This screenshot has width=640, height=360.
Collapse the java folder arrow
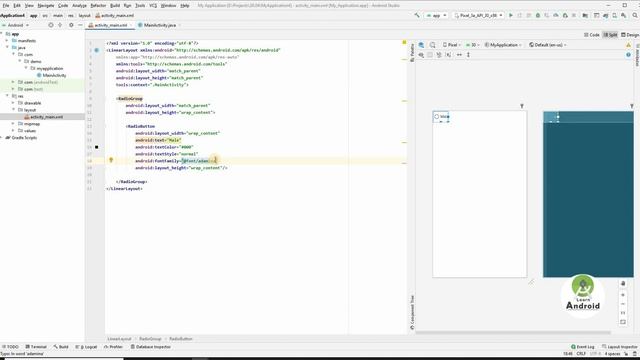point(7,48)
